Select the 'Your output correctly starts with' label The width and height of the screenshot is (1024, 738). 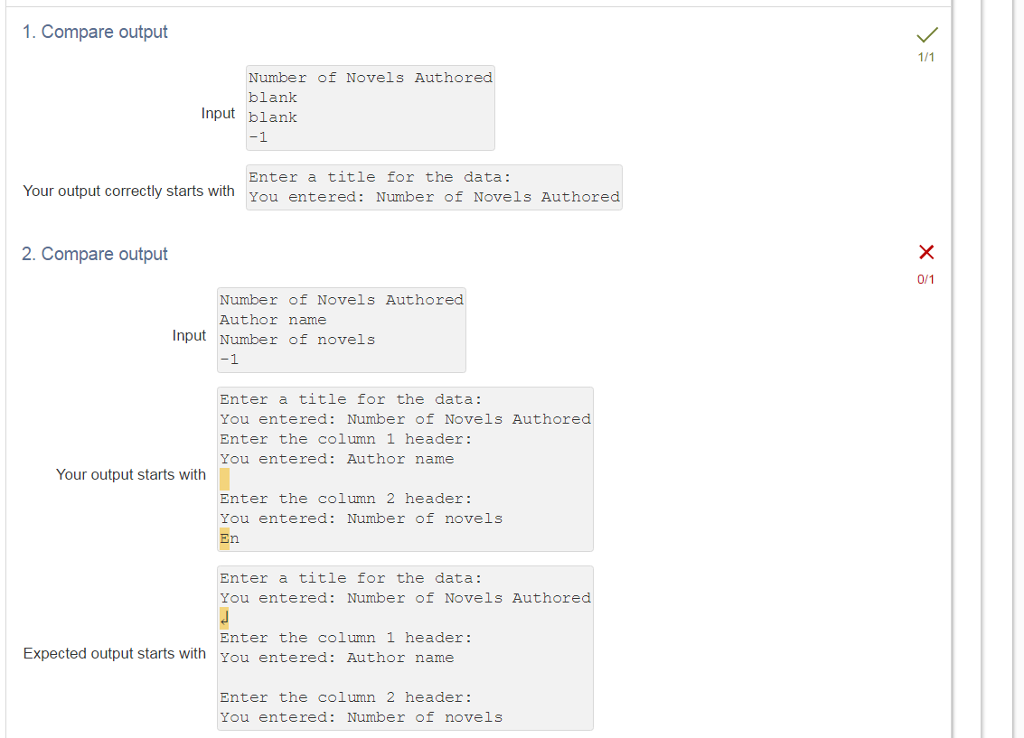click(128, 190)
